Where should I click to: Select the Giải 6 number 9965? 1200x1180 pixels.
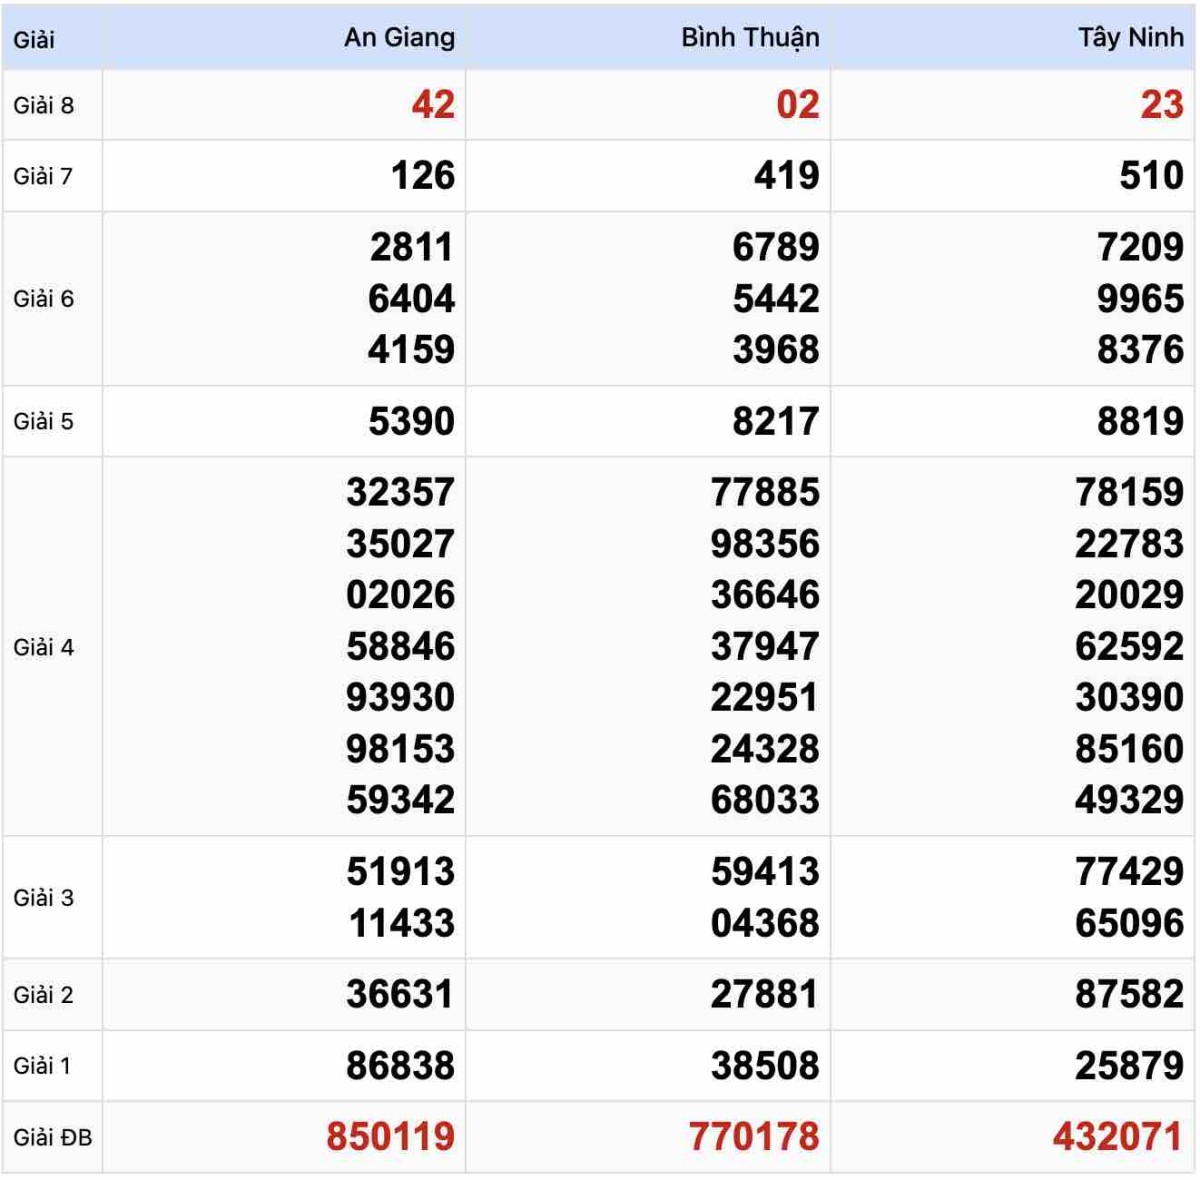click(x=1140, y=298)
